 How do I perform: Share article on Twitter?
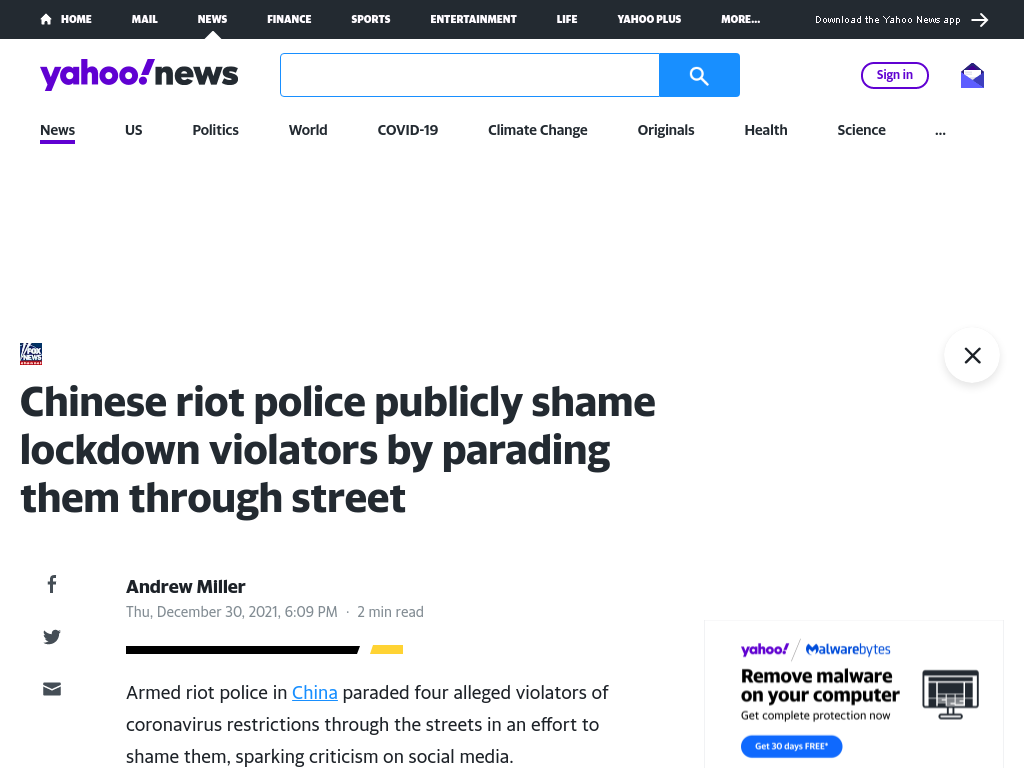point(52,637)
